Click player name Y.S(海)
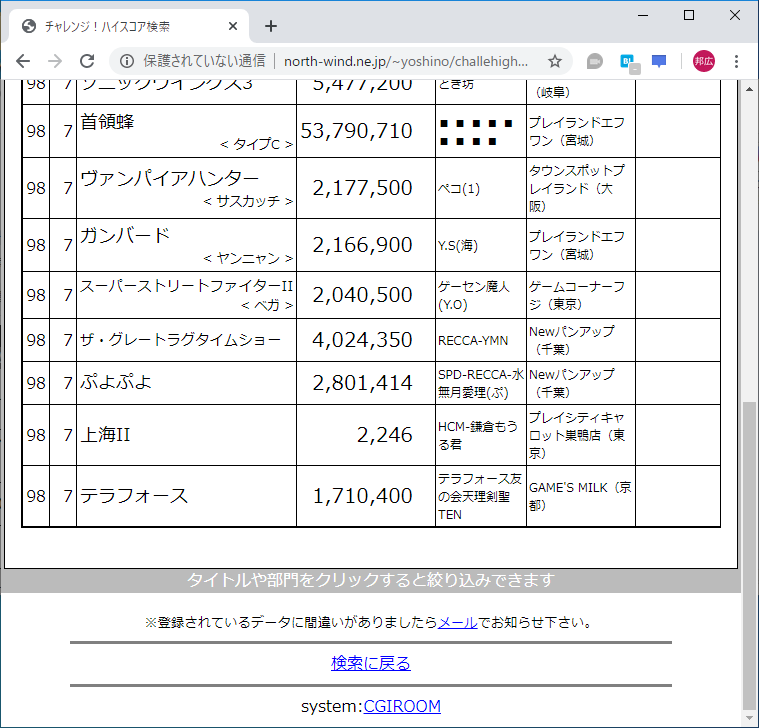This screenshot has width=759, height=728. 458,245
